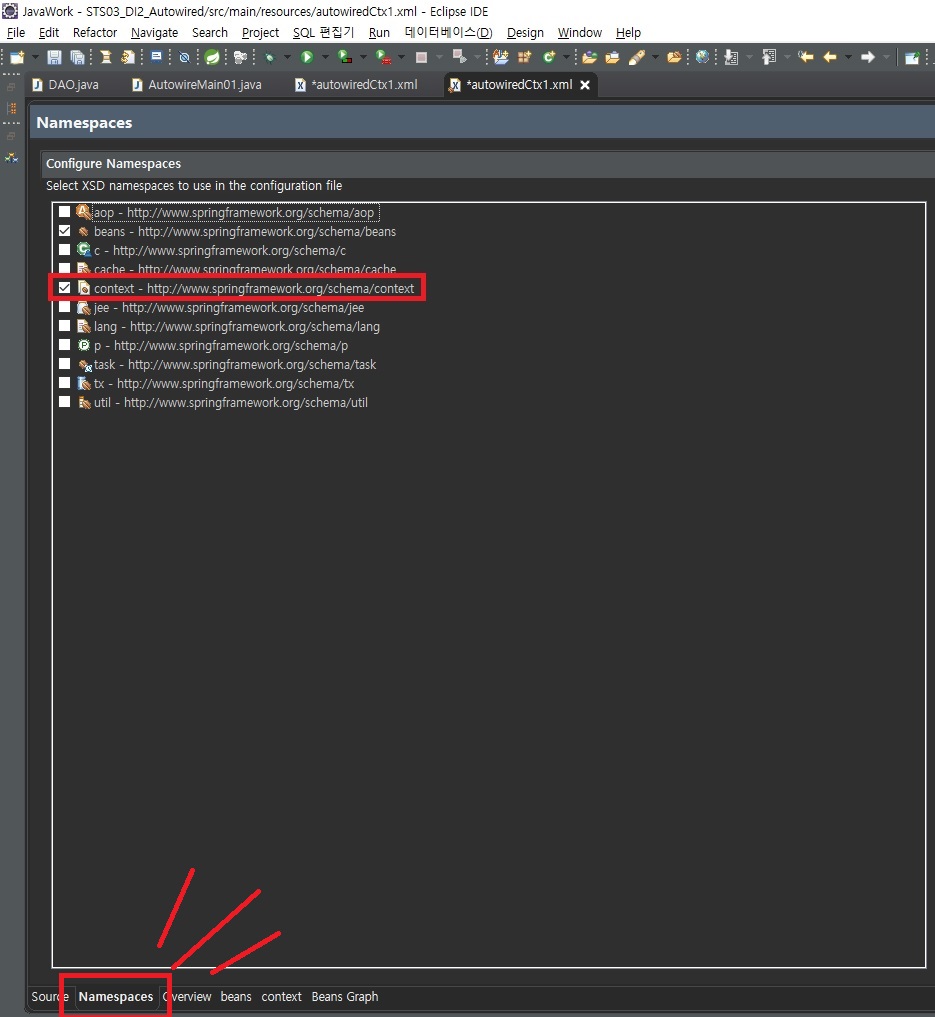The image size is (935, 1017).
Task: Open the Back history dropdown arrow
Action: [848, 57]
